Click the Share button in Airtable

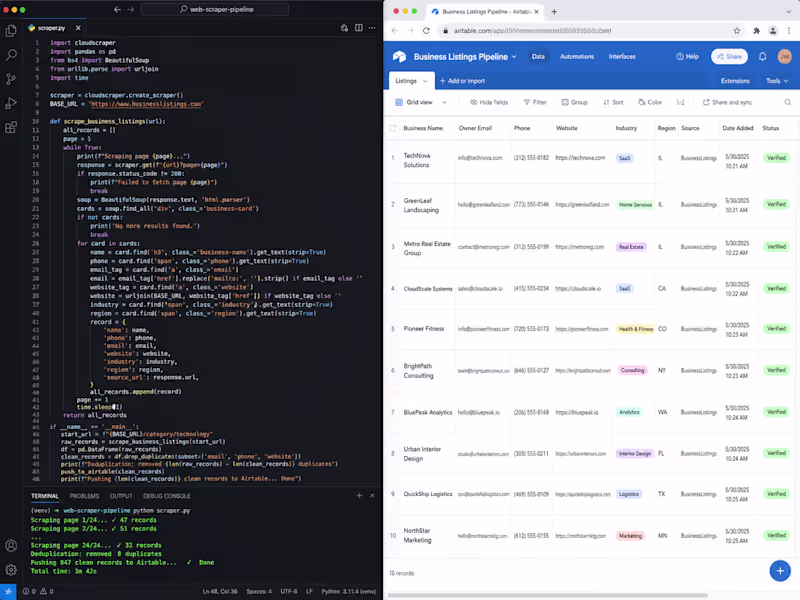tap(729, 57)
